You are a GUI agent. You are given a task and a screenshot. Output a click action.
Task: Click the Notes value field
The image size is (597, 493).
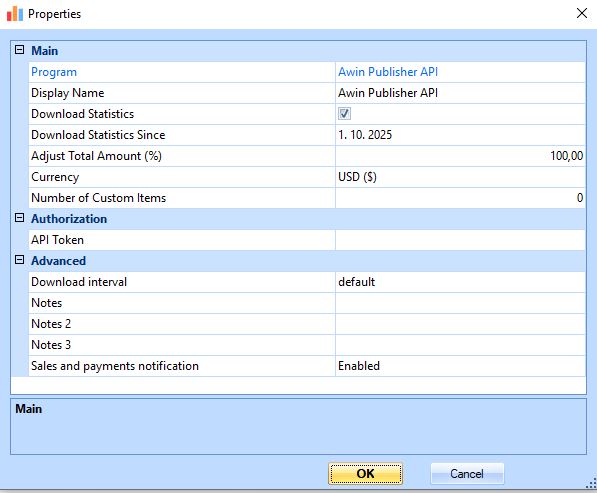[460, 303]
